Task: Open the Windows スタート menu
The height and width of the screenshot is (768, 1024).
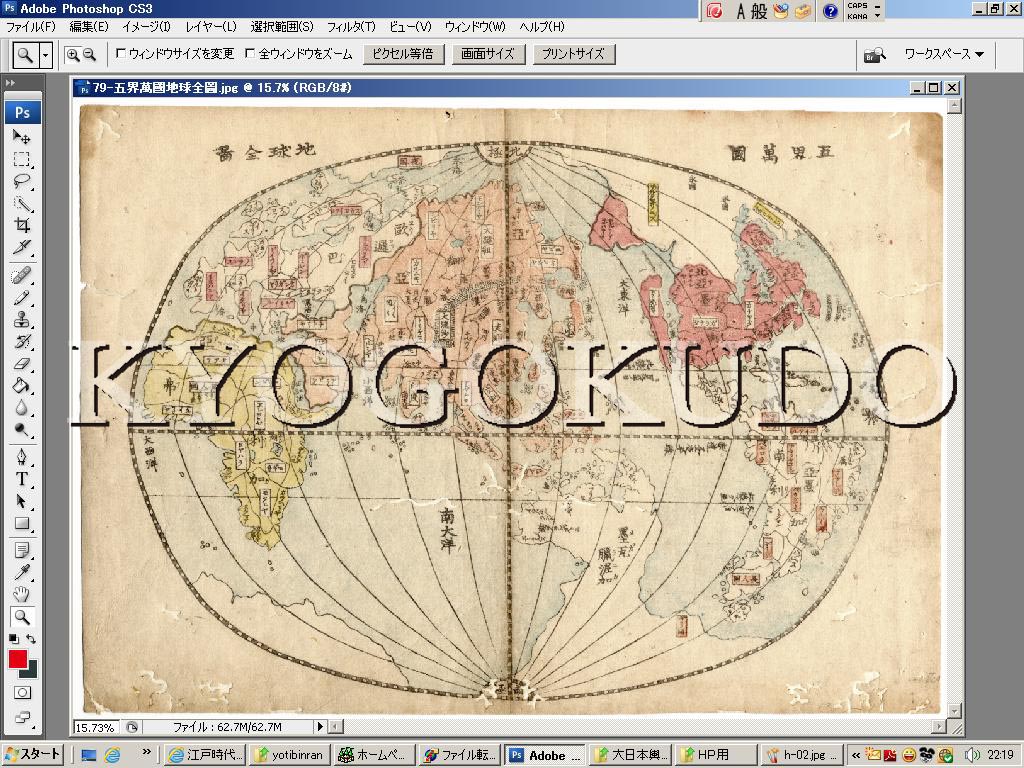Action: pos(33,755)
